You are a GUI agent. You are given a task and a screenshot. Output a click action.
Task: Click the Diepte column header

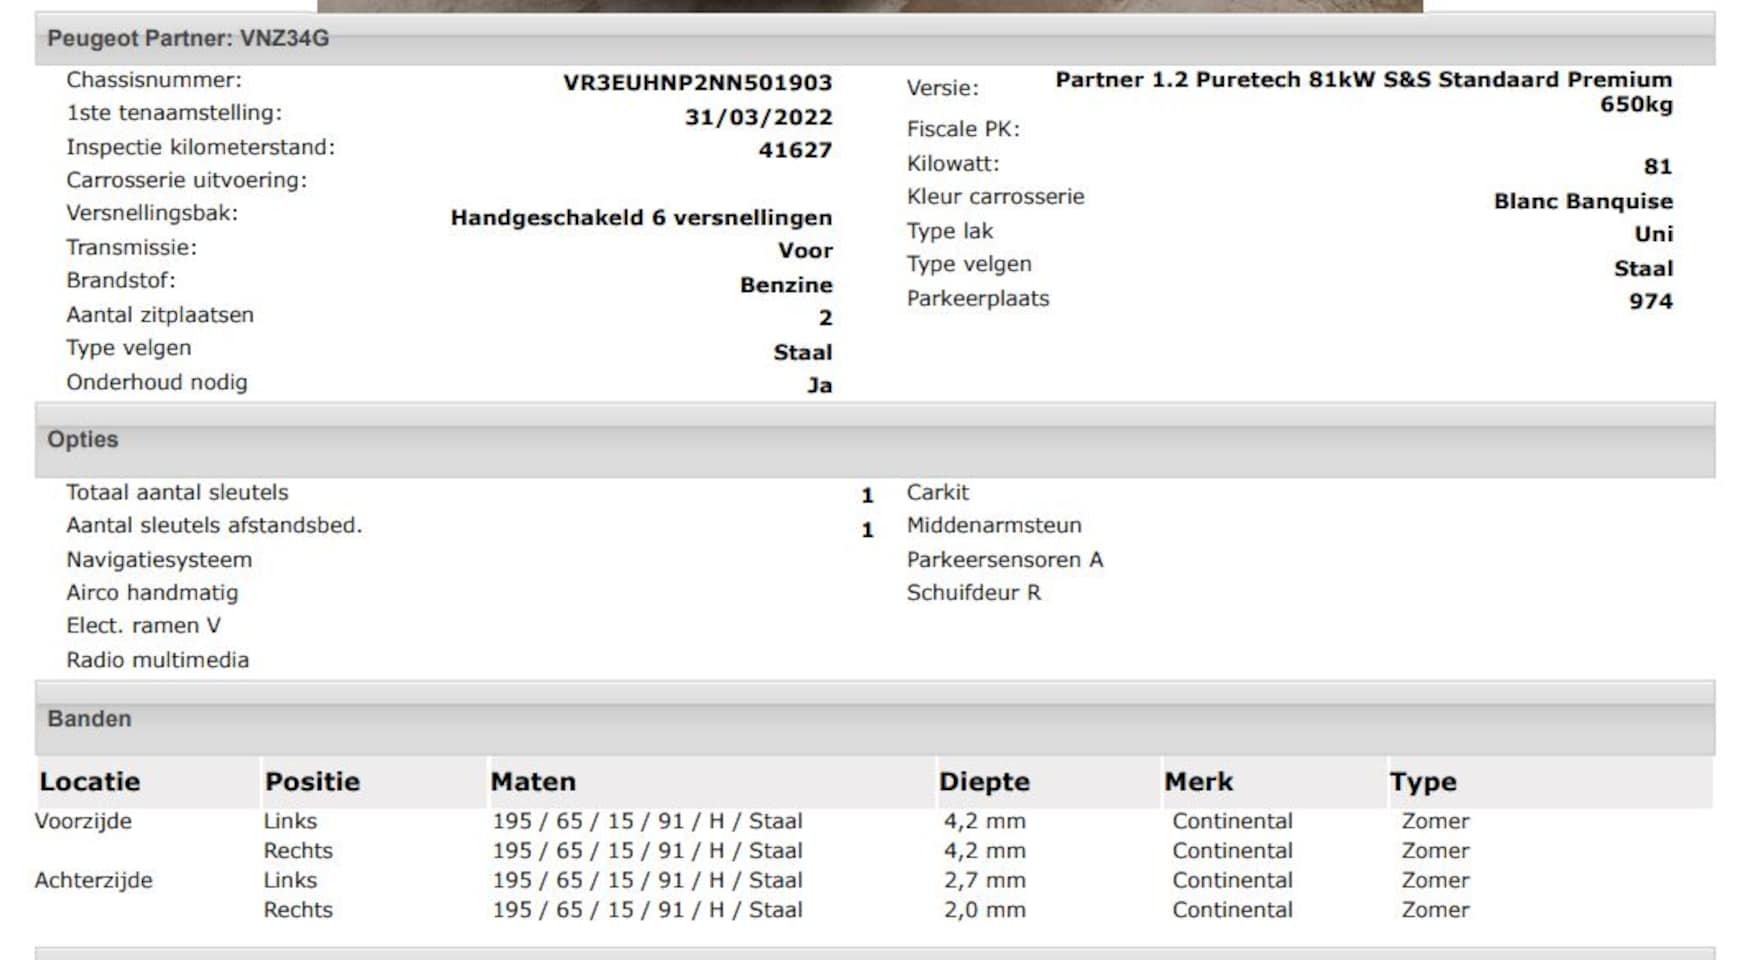[984, 782]
